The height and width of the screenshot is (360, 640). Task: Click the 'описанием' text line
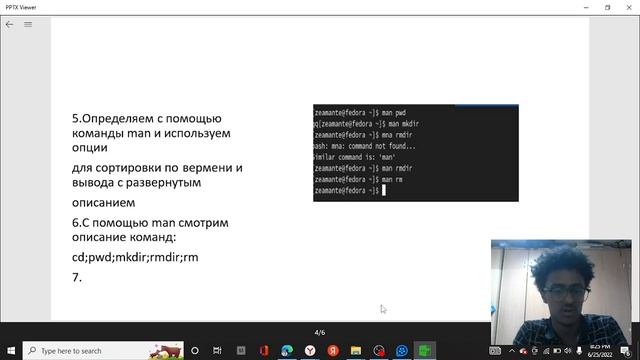click(x=104, y=203)
